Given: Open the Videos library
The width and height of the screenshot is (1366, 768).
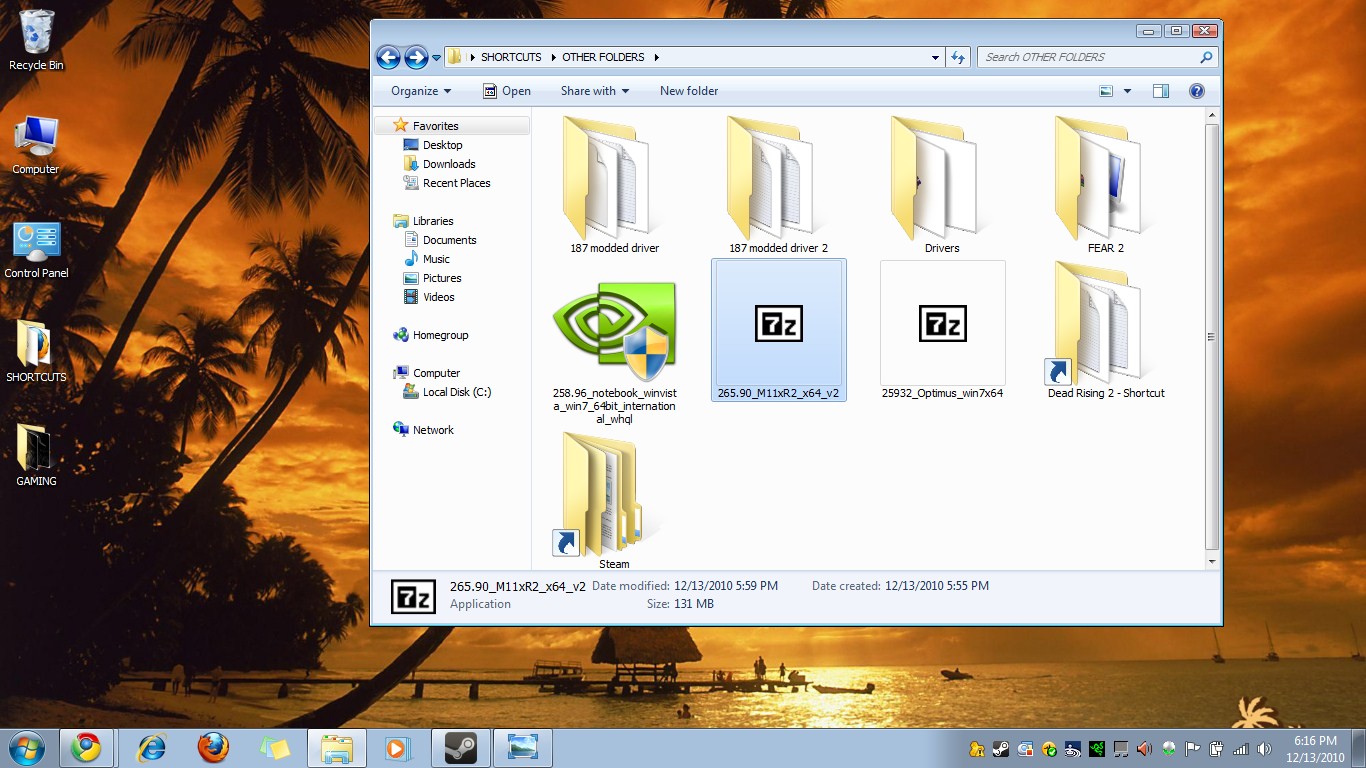Looking at the screenshot, I should (429, 297).
